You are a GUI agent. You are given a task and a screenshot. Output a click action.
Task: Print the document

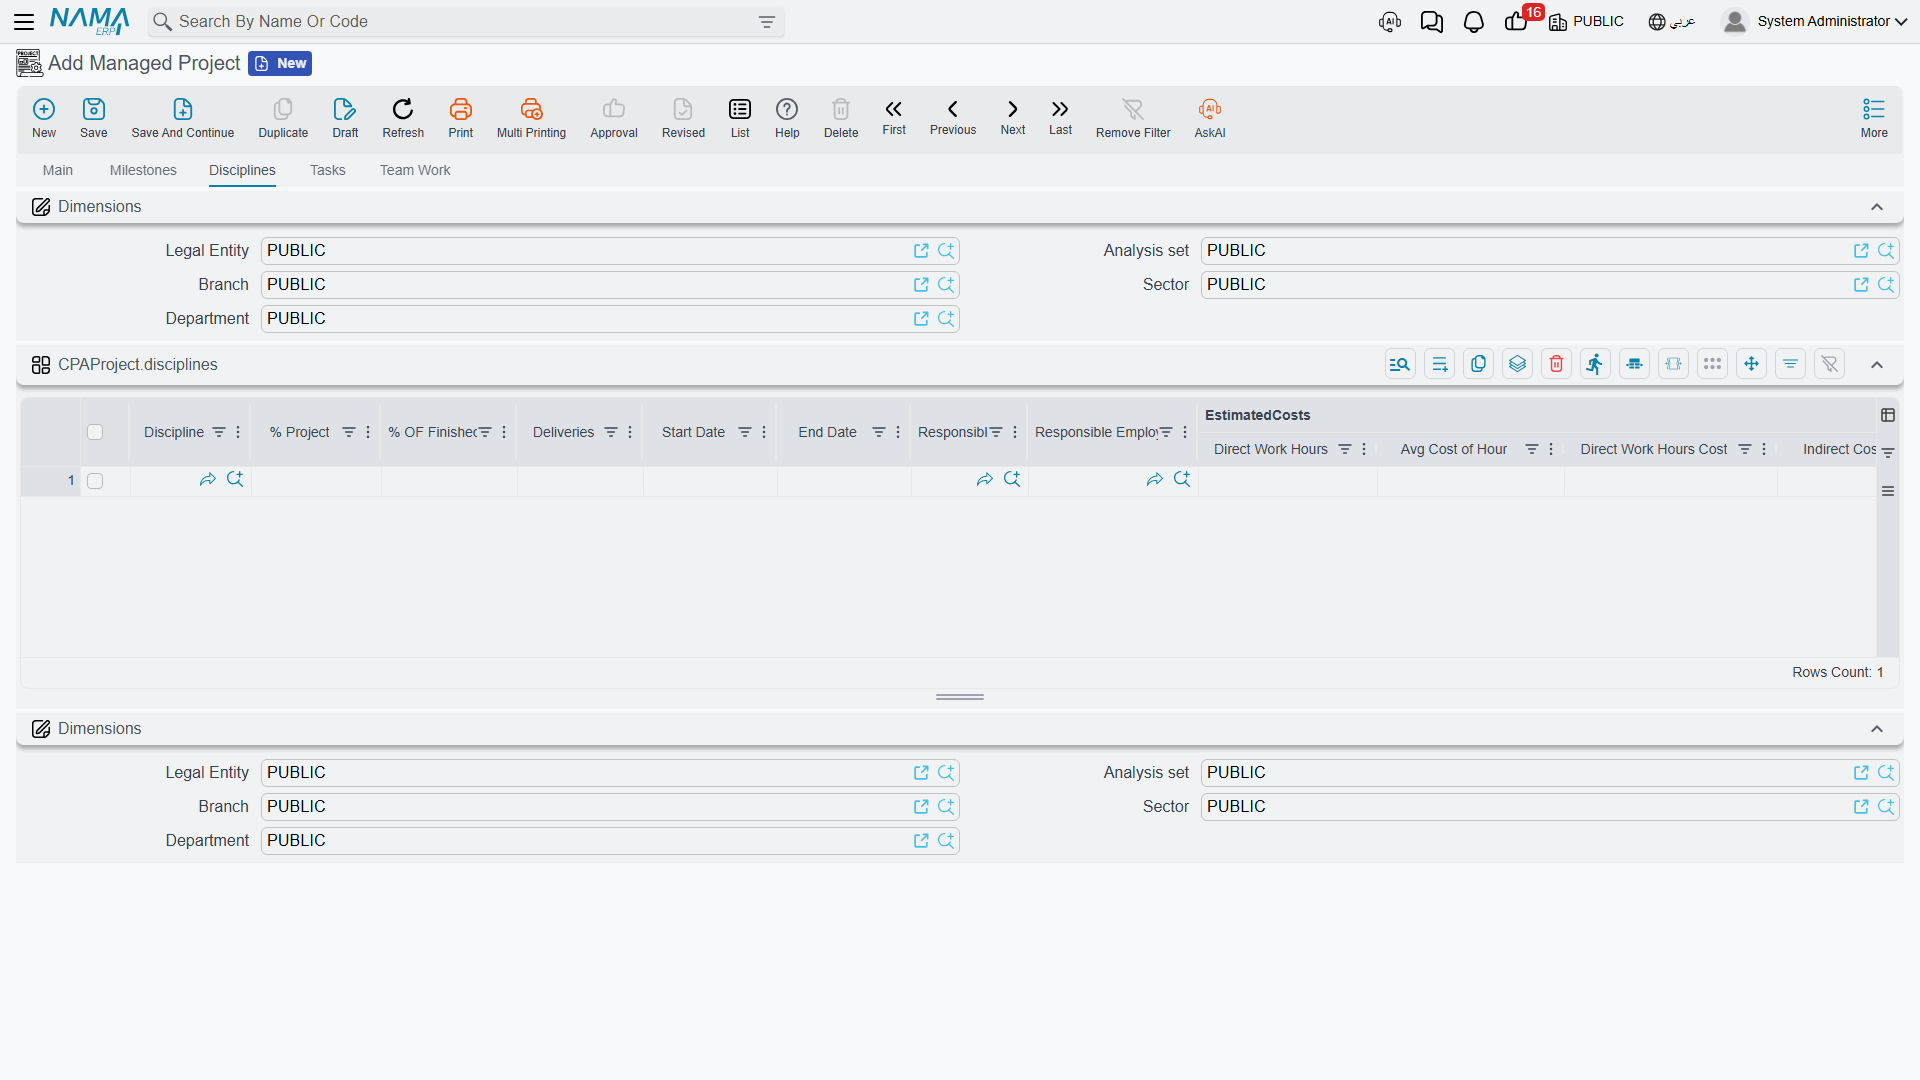tap(461, 118)
